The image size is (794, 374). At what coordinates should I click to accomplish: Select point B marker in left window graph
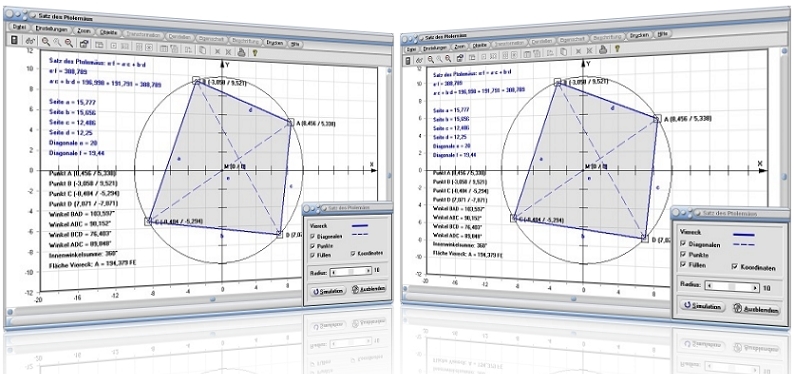coord(197,80)
